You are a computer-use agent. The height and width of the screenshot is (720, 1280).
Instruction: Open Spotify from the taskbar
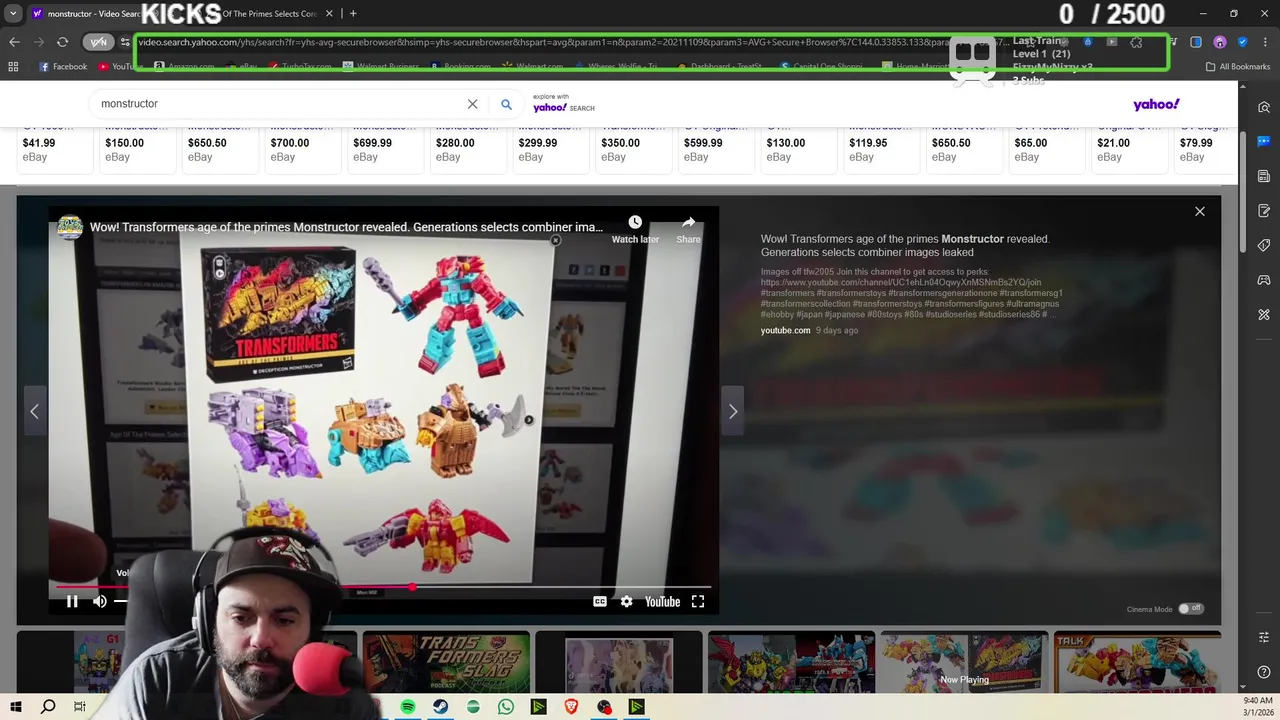pyautogui.click(x=408, y=707)
